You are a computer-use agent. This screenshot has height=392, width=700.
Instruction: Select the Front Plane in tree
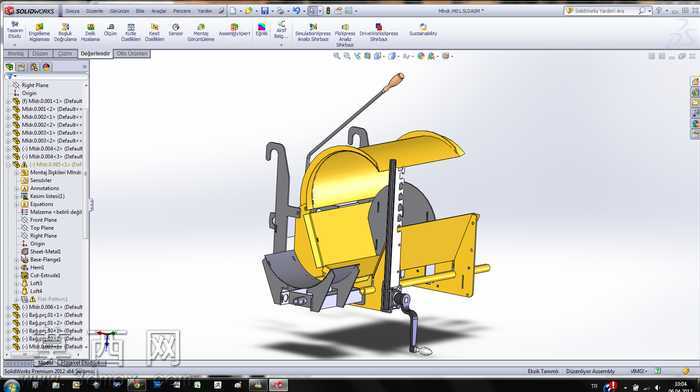(x=43, y=220)
